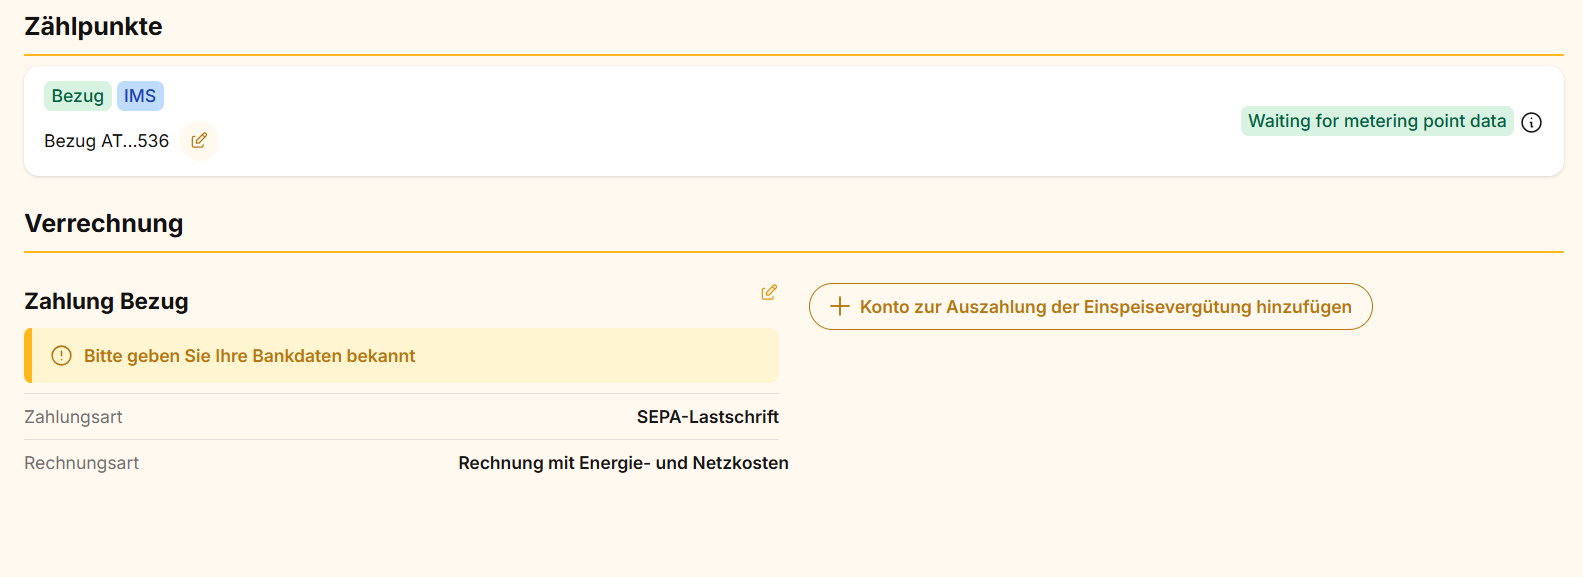The image size is (1583, 577).
Task: Select the blue IMS tag
Action: coord(140,96)
